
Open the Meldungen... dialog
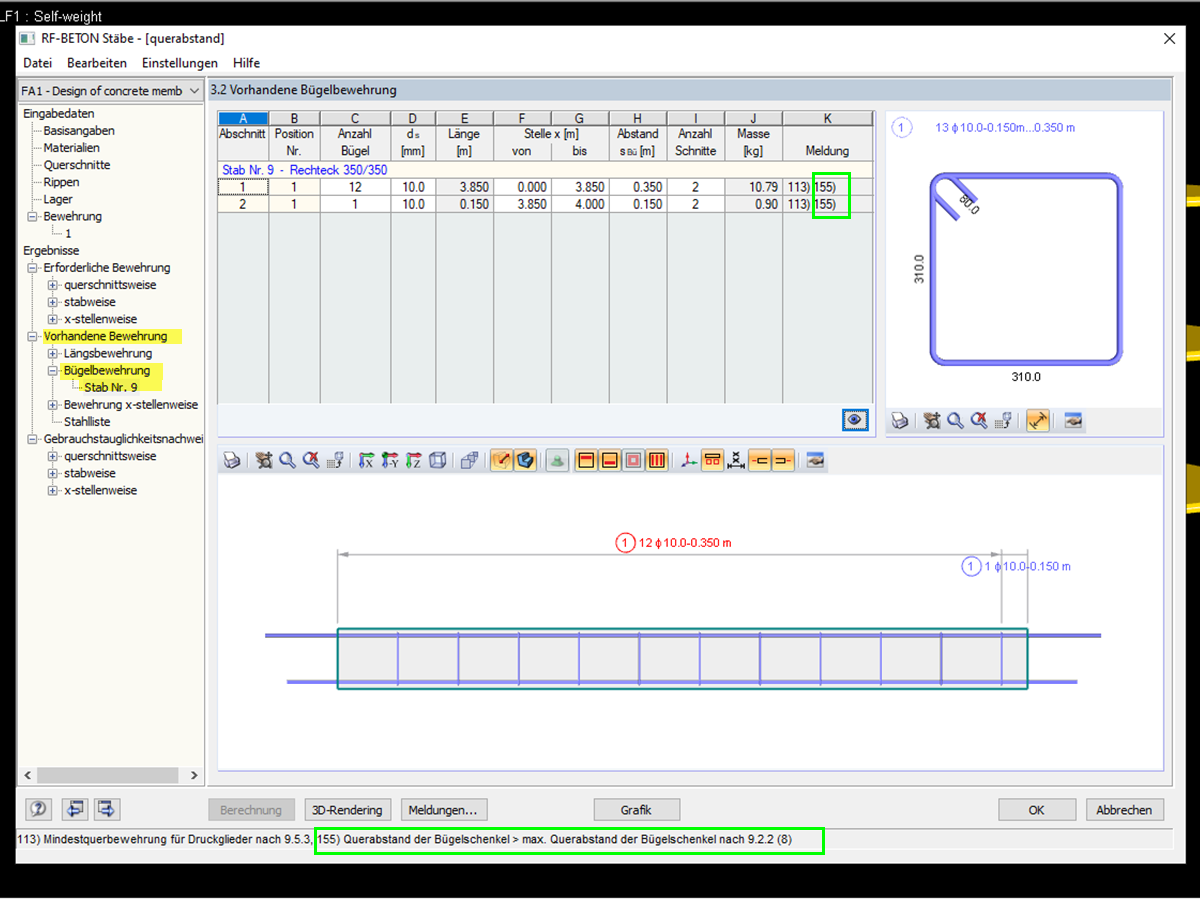coord(444,810)
